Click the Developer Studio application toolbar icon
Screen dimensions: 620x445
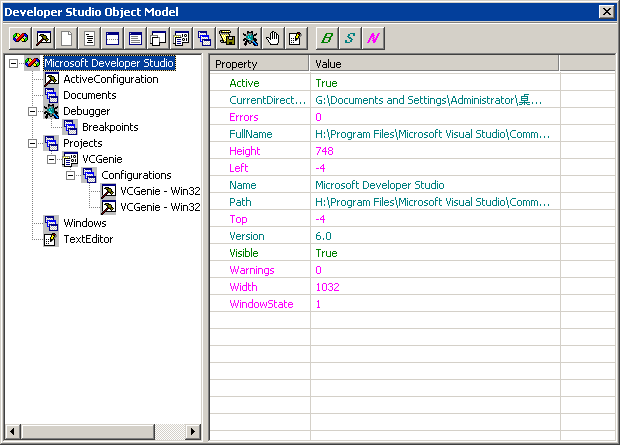(20, 38)
